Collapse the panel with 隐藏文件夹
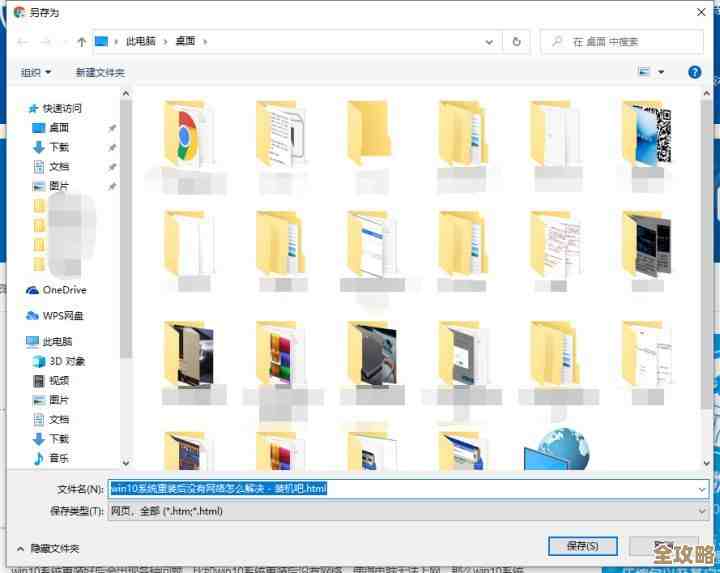Screen dimensions: 720x573 [x=48, y=548]
